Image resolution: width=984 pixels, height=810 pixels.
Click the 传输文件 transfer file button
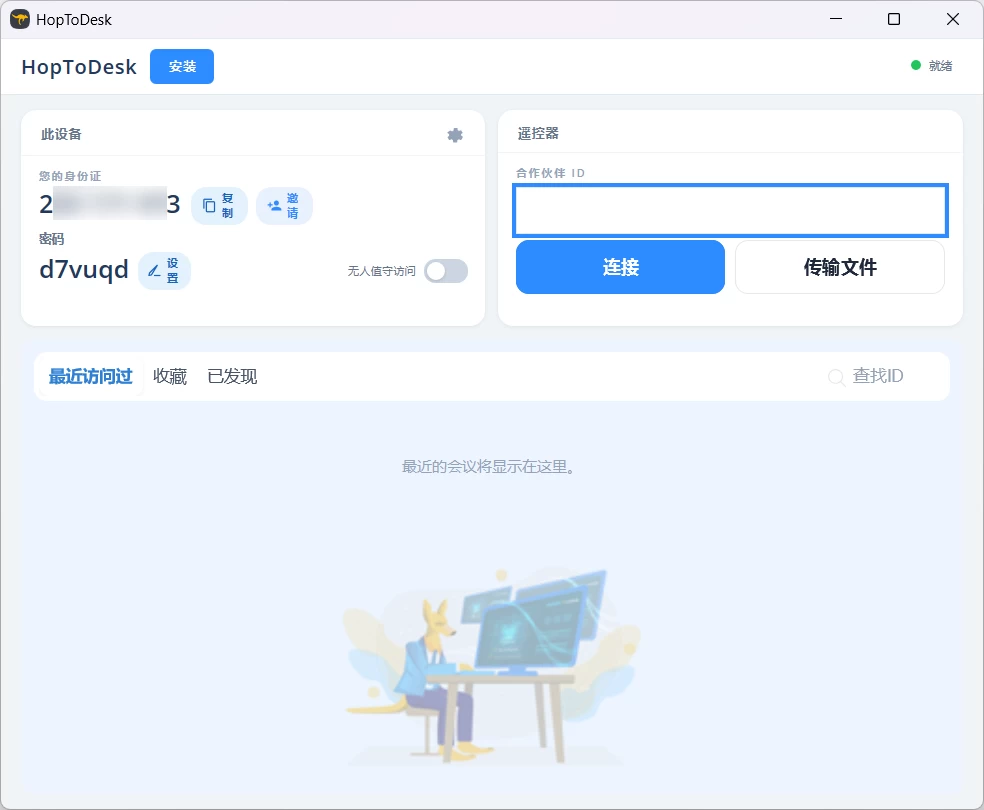(840, 267)
